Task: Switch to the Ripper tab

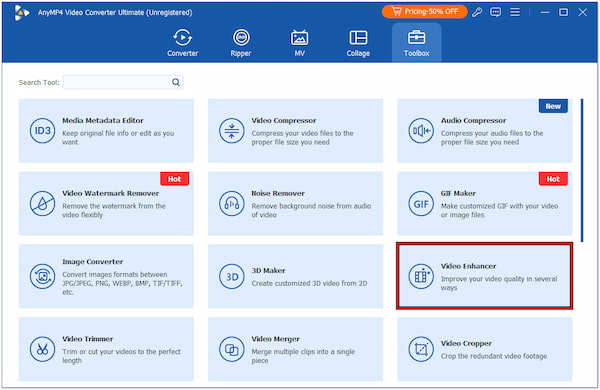Action: pos(241,43)
